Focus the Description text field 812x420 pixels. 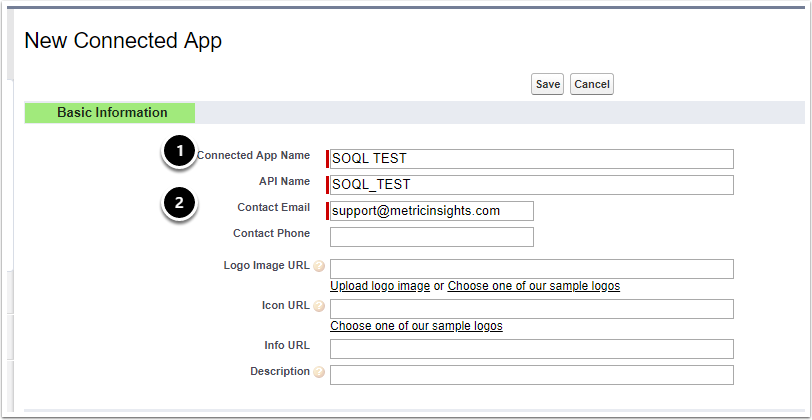coord(531,375)
